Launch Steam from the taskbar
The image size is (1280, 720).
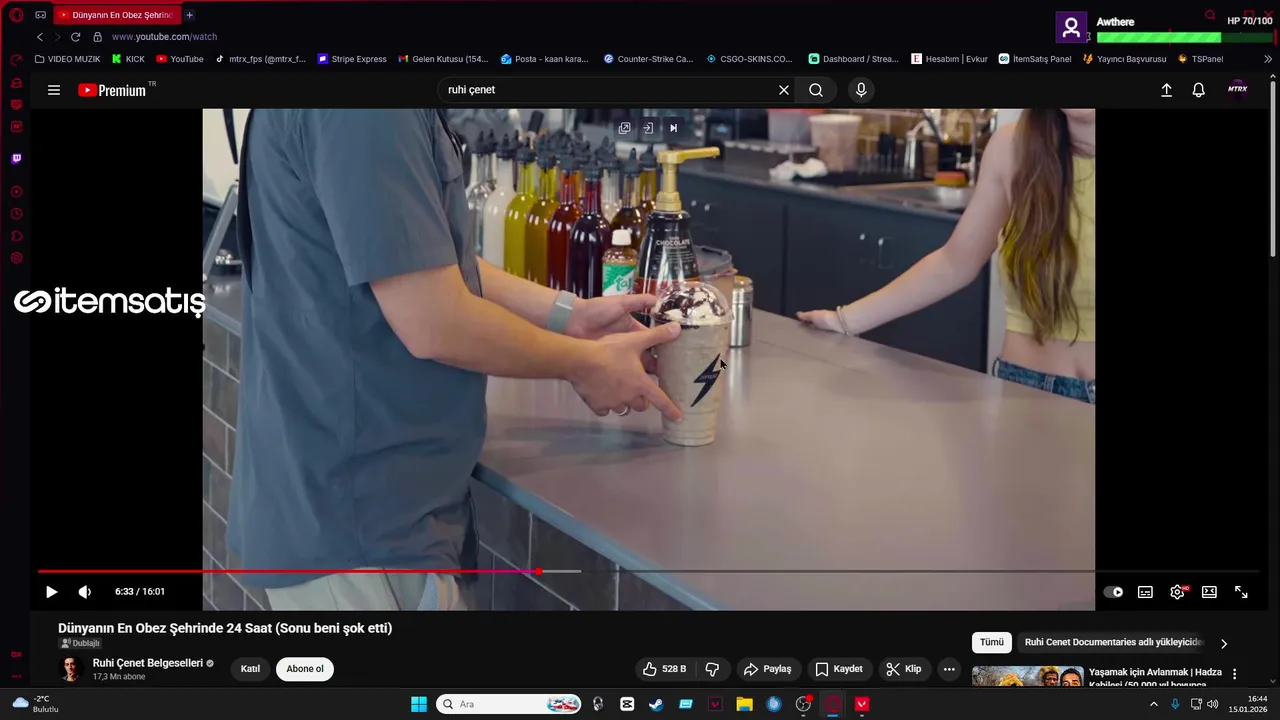click(656, 704)
